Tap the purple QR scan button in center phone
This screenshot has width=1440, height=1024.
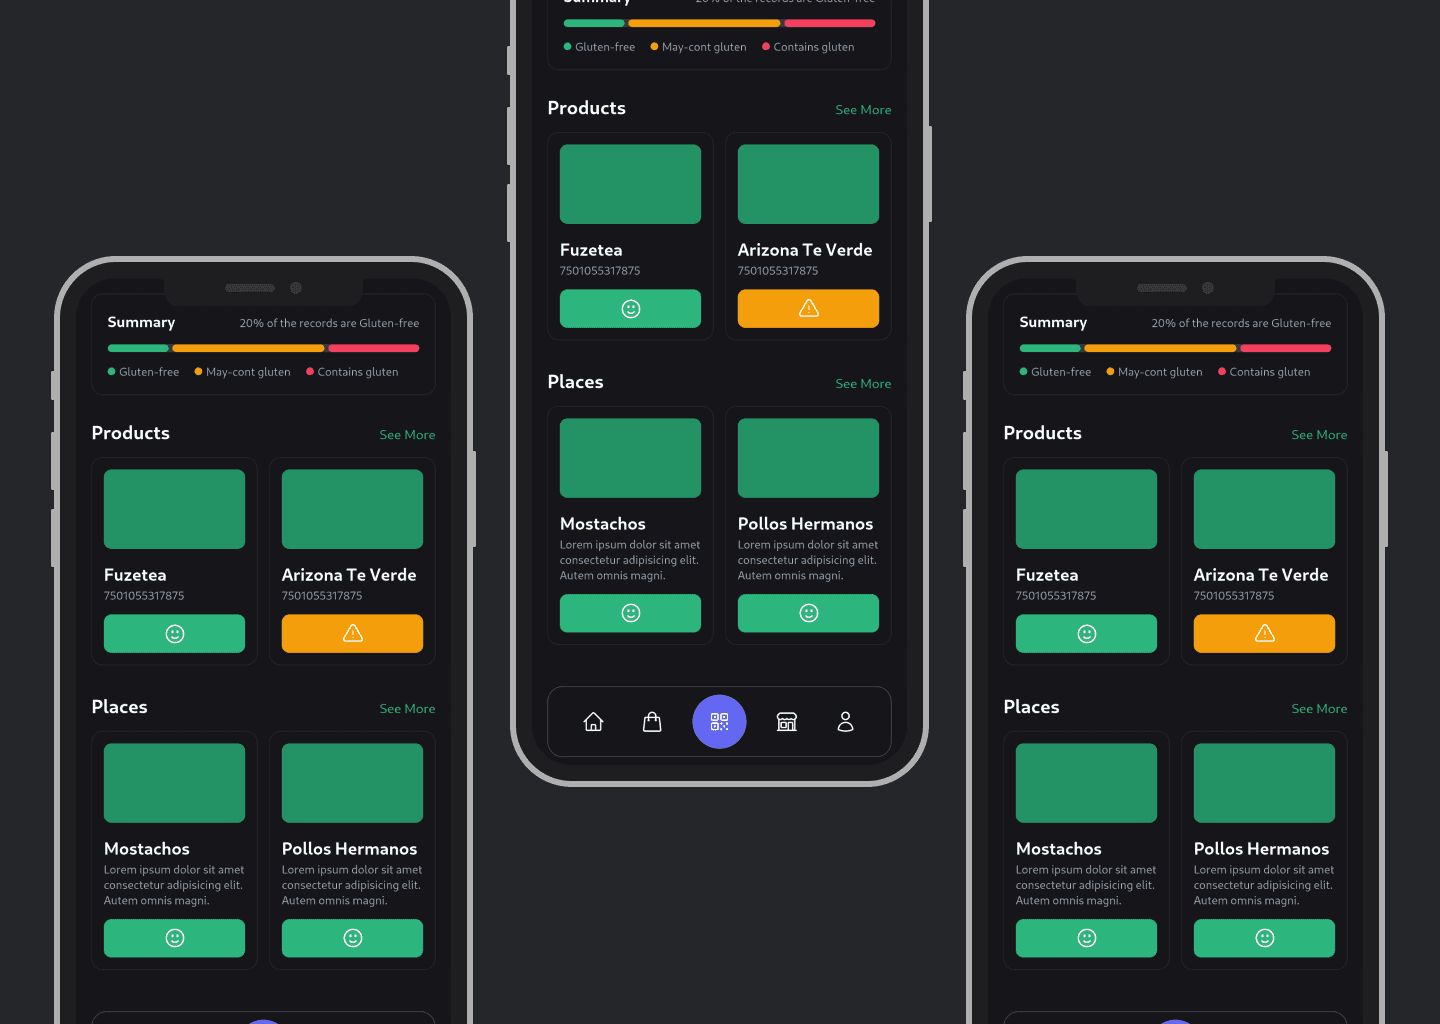(x=719, y=721)
